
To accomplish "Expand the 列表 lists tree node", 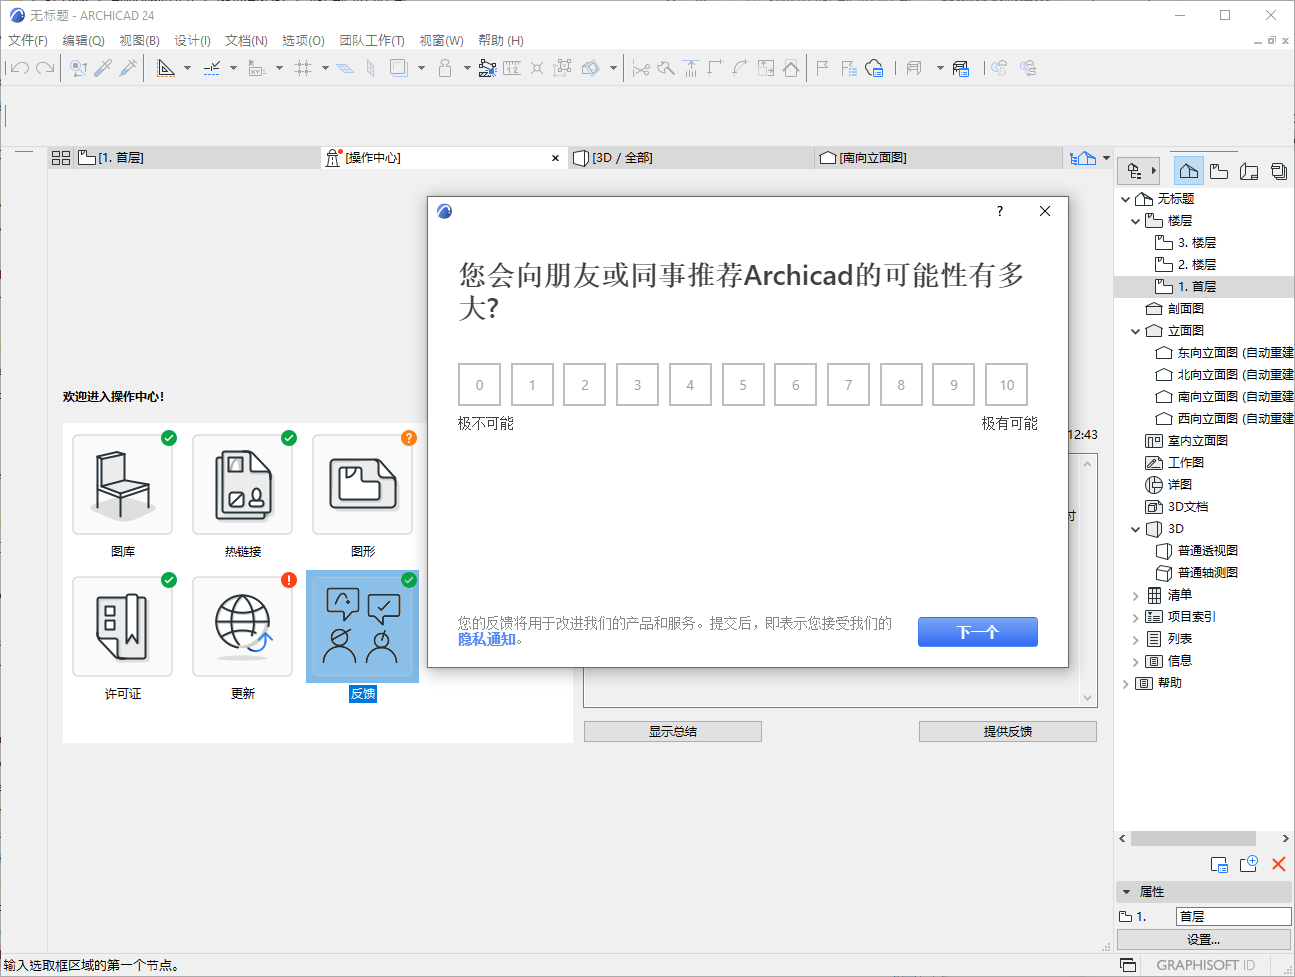I will pyautogui.click(x=1136, y=639).
